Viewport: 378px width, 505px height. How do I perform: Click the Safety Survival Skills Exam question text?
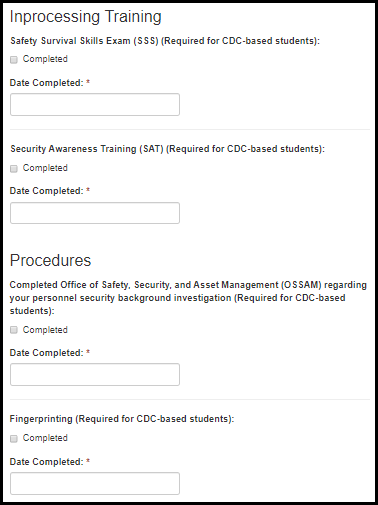point(165,41)
